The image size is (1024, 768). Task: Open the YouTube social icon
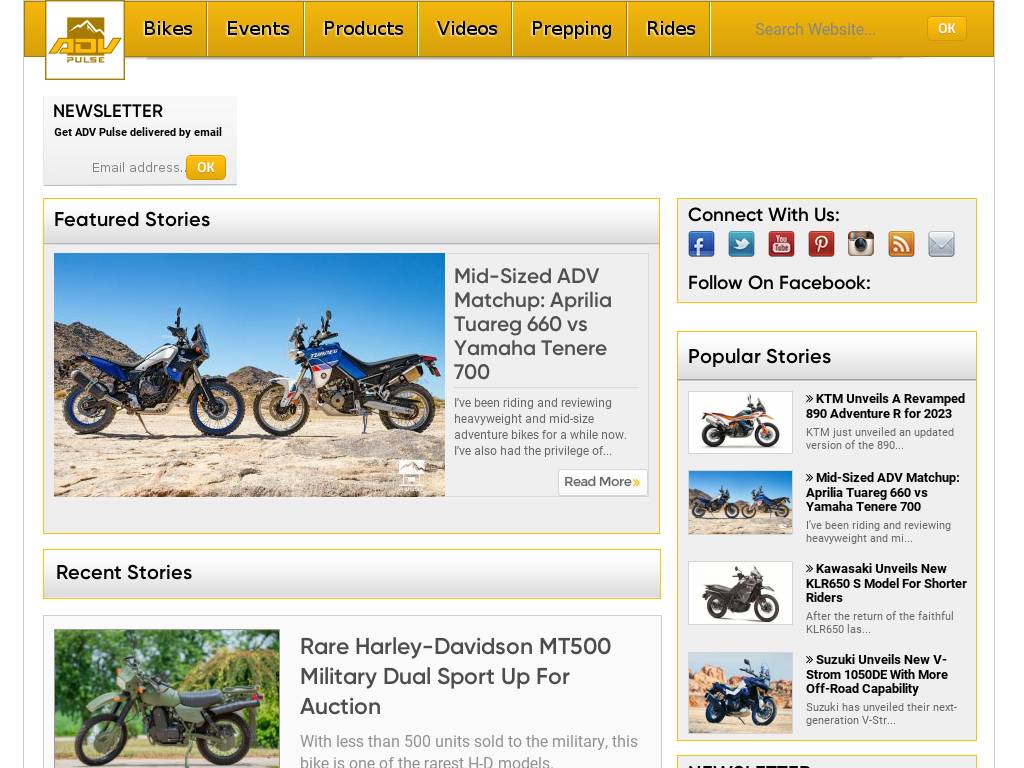pos(781,244)
